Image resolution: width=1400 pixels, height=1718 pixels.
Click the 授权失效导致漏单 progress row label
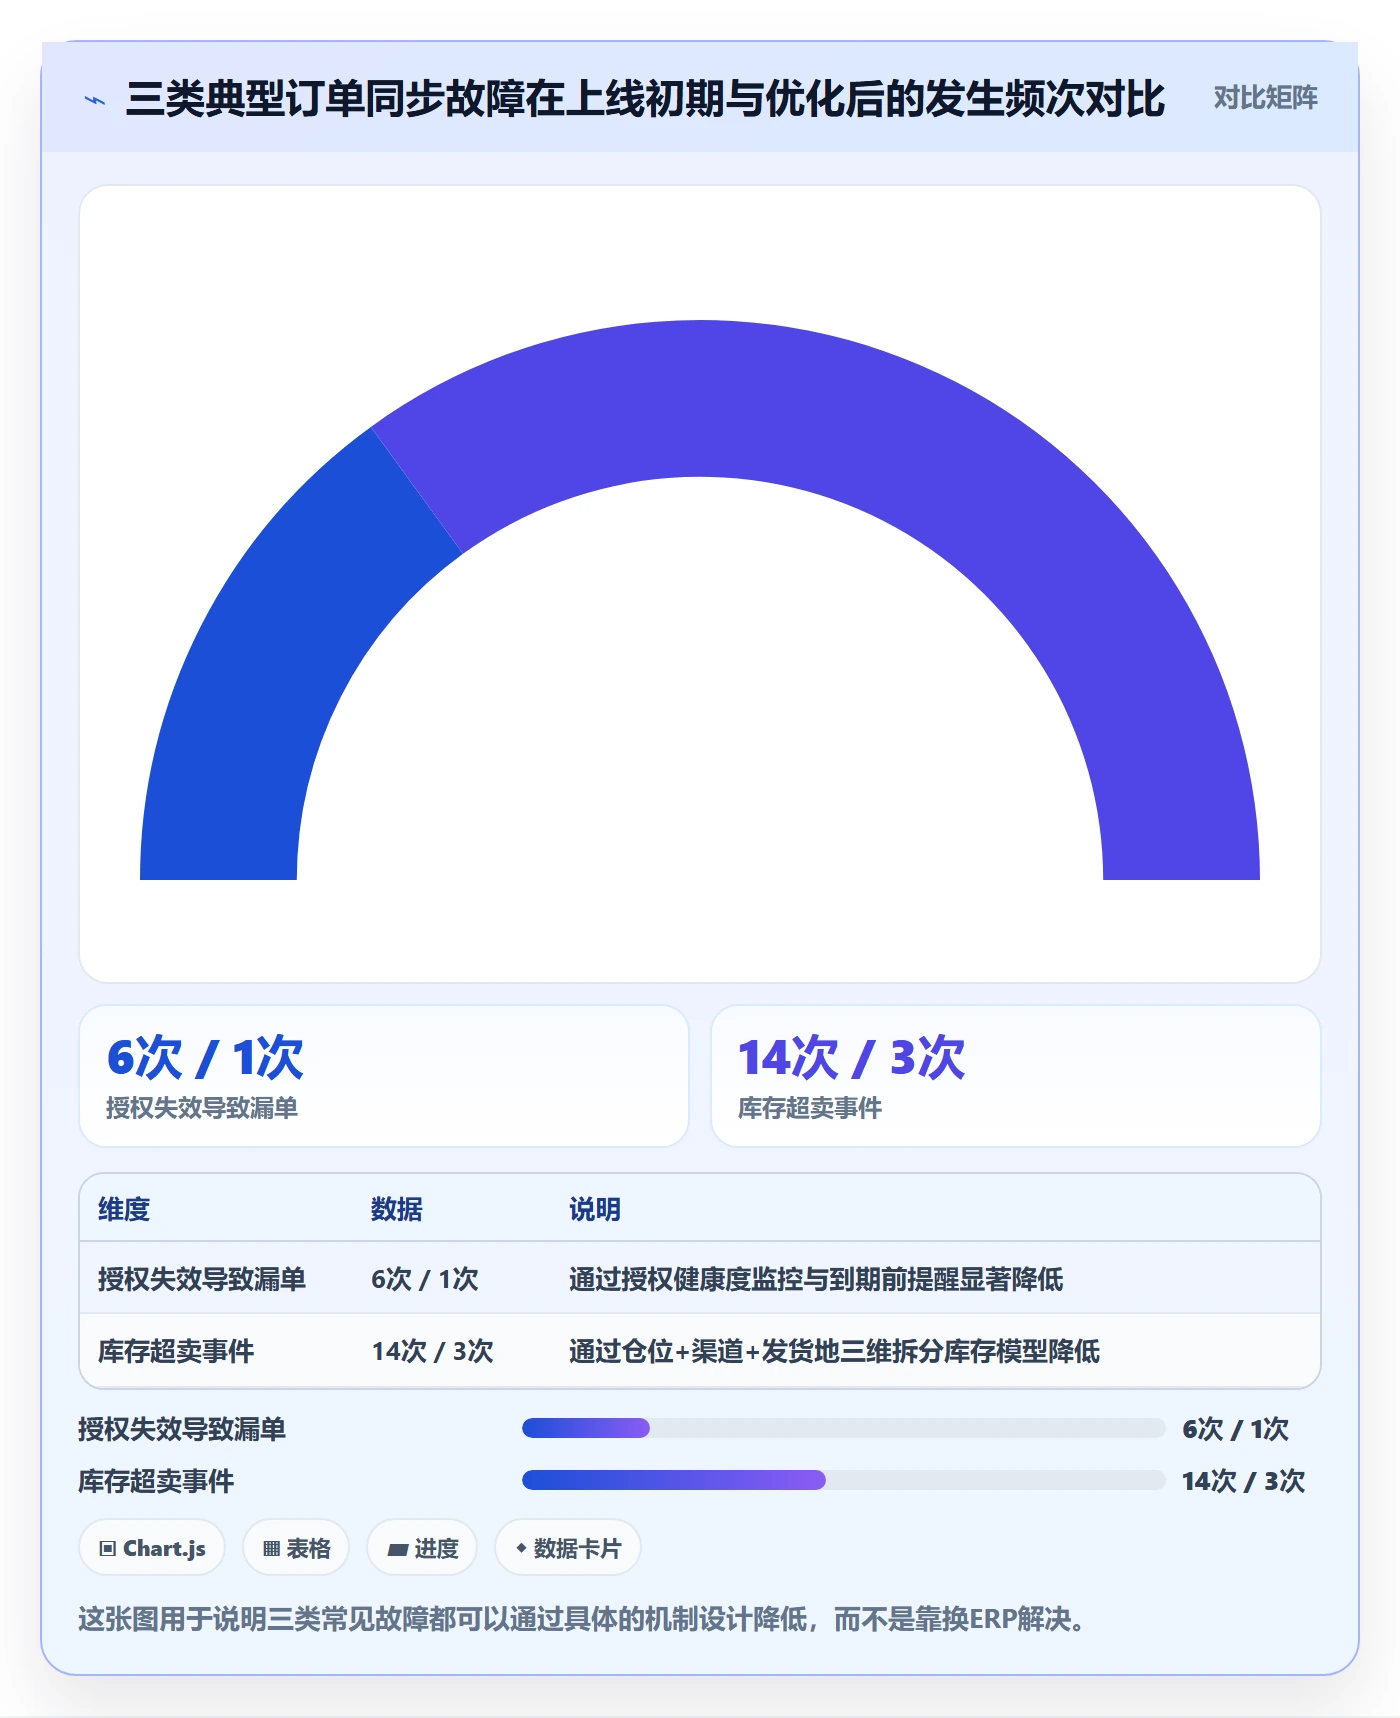[x=182, y=1429]
